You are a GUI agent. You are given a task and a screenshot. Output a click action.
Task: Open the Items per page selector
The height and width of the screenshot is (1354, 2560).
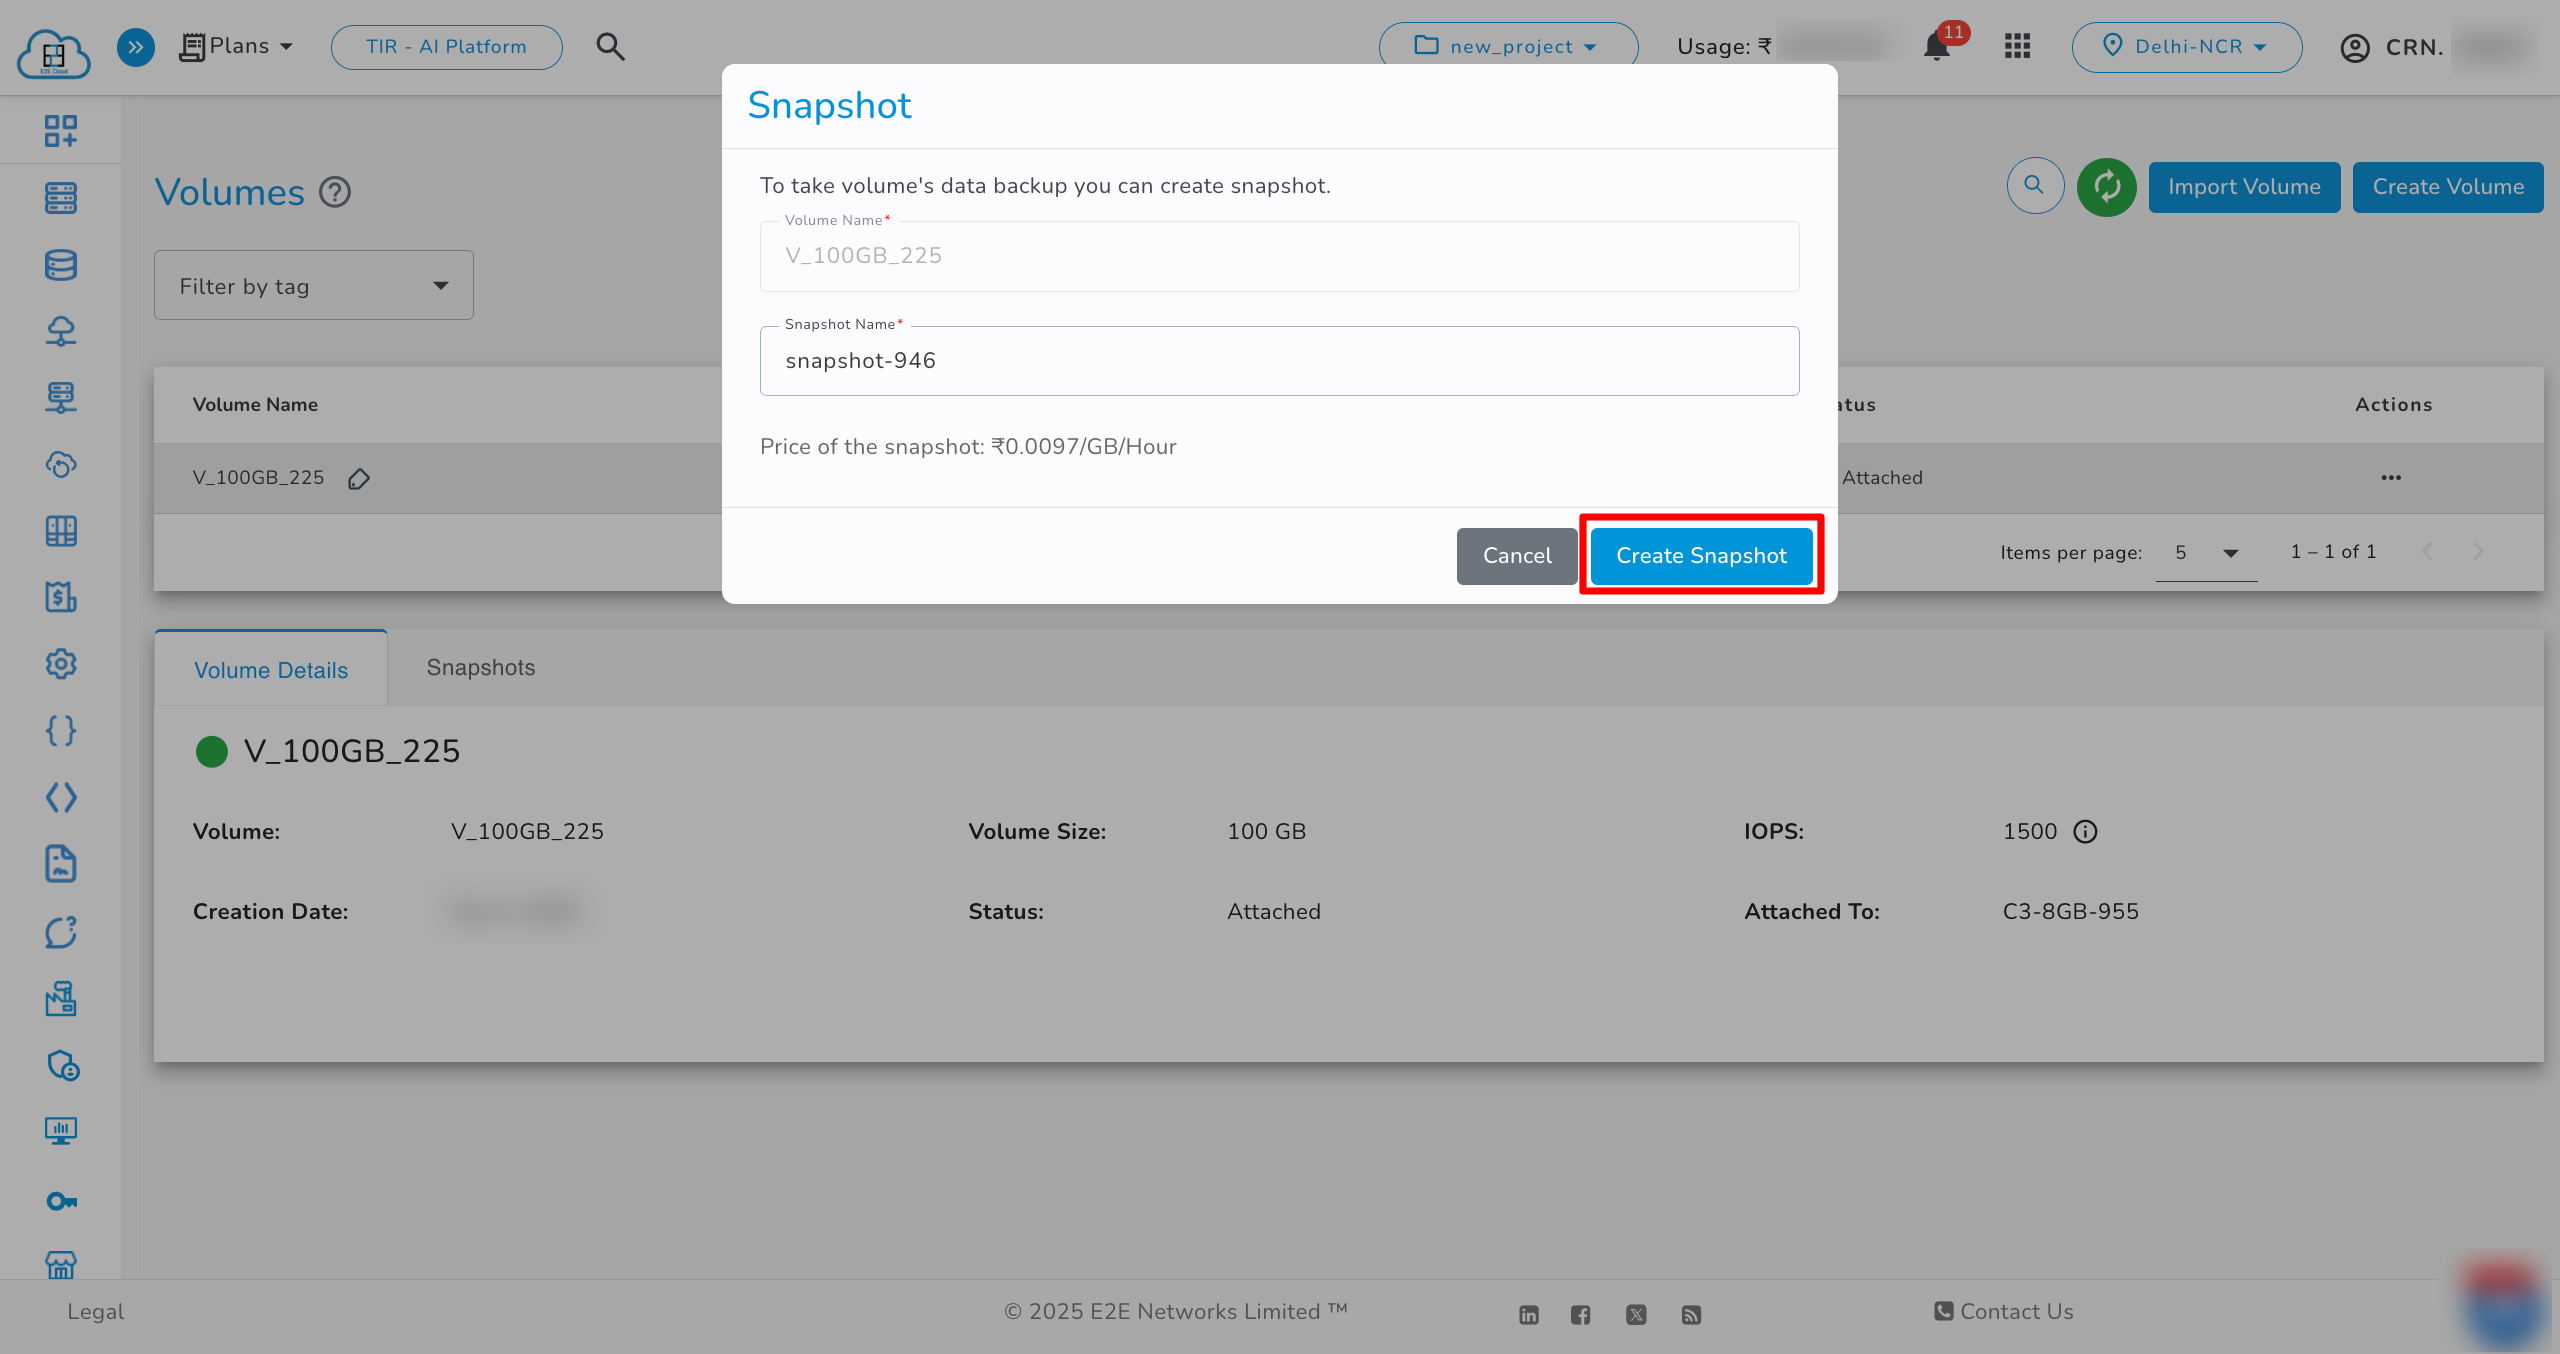click(x=2206, y=552)
